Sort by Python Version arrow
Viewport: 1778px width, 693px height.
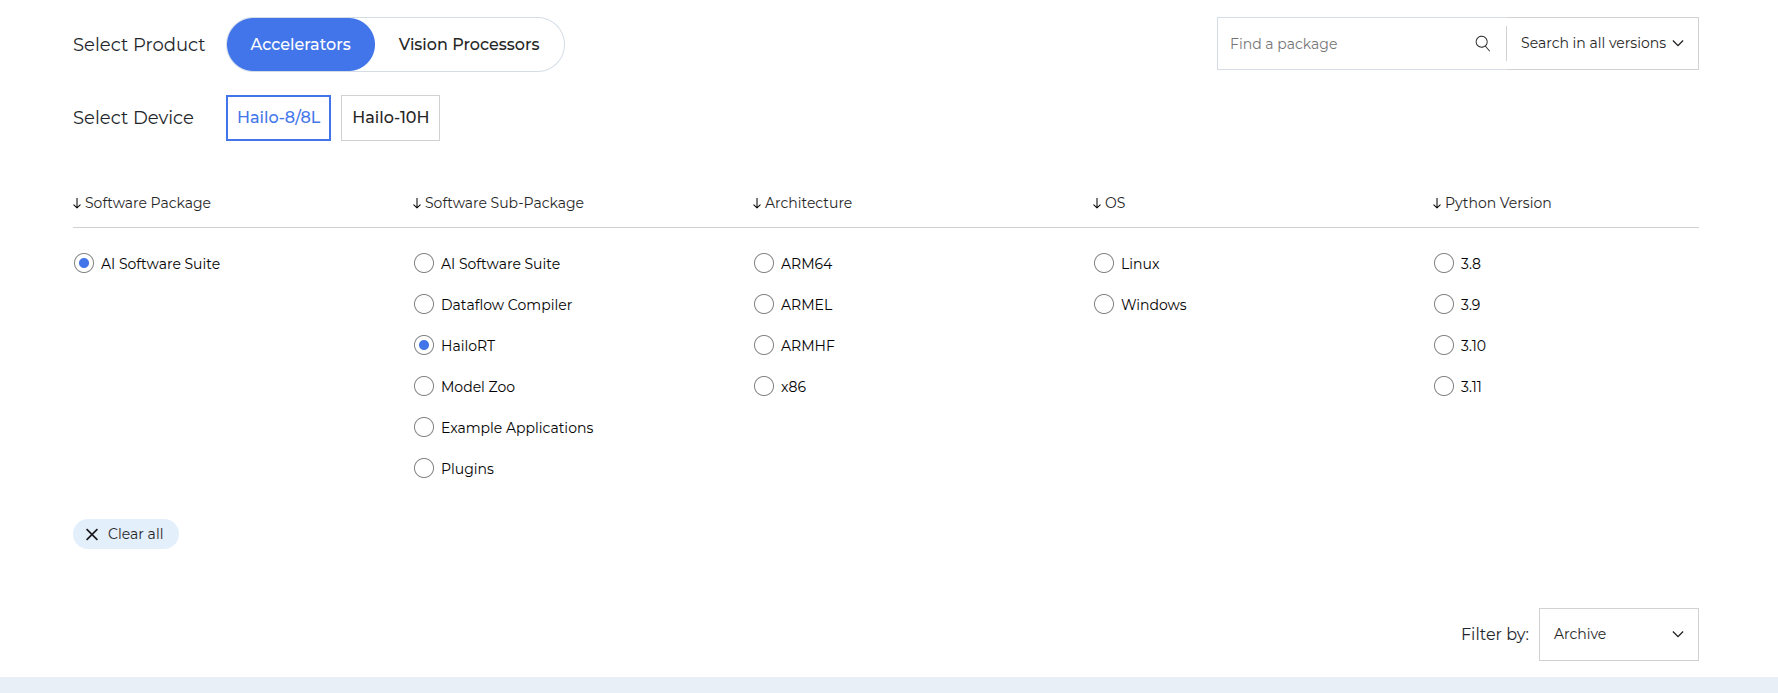pos(1437,204)
